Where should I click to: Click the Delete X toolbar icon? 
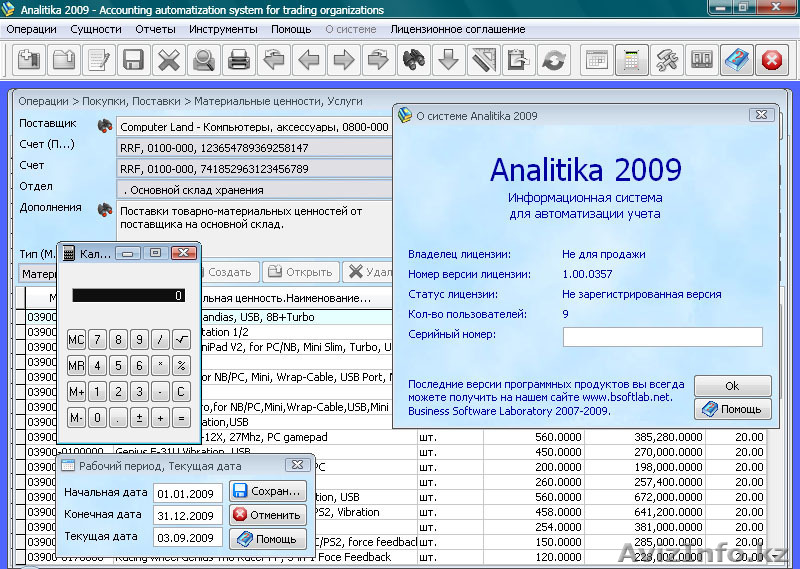click(x=168, y=60)
